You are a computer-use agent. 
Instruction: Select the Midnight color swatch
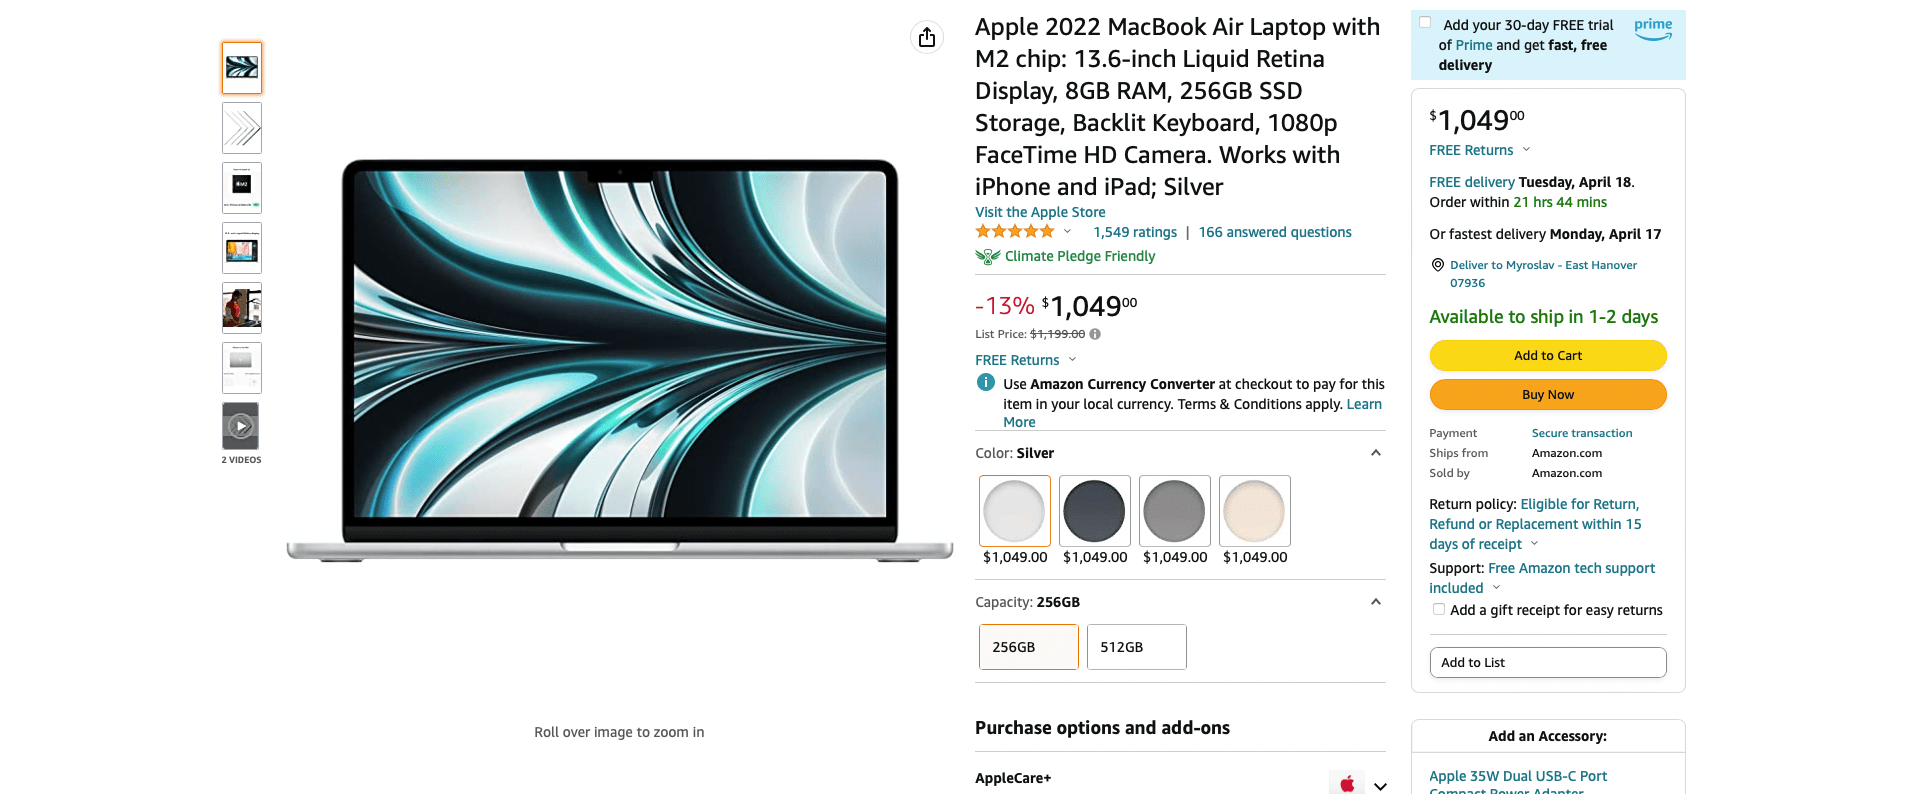click(x=1094, y=510)
